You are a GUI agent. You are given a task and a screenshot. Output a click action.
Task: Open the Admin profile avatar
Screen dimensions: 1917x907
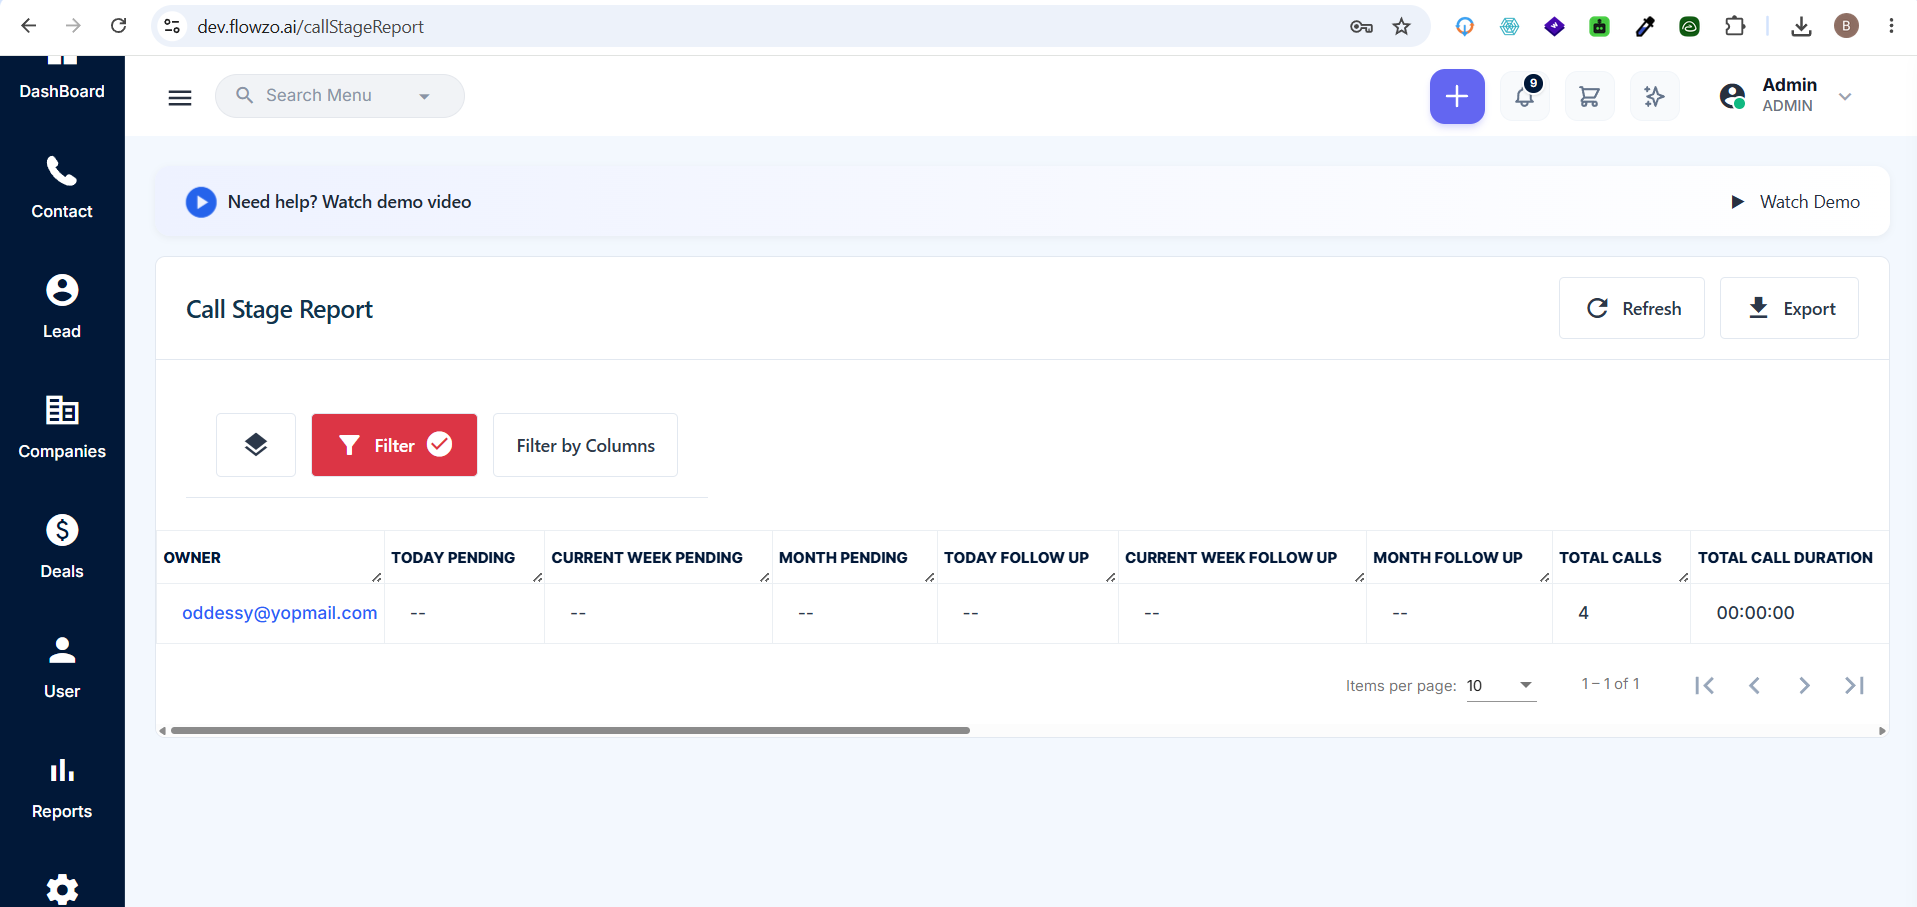[1733, 96]
